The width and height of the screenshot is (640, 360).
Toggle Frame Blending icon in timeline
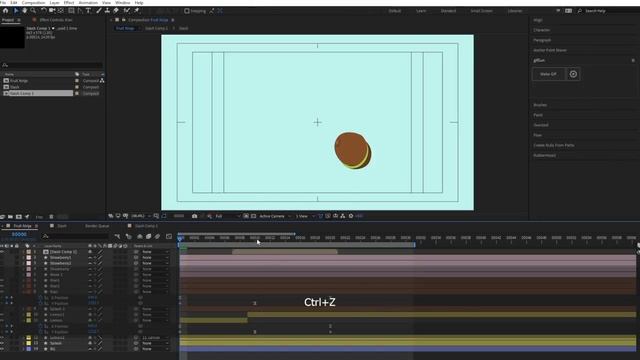coord(148,236)
